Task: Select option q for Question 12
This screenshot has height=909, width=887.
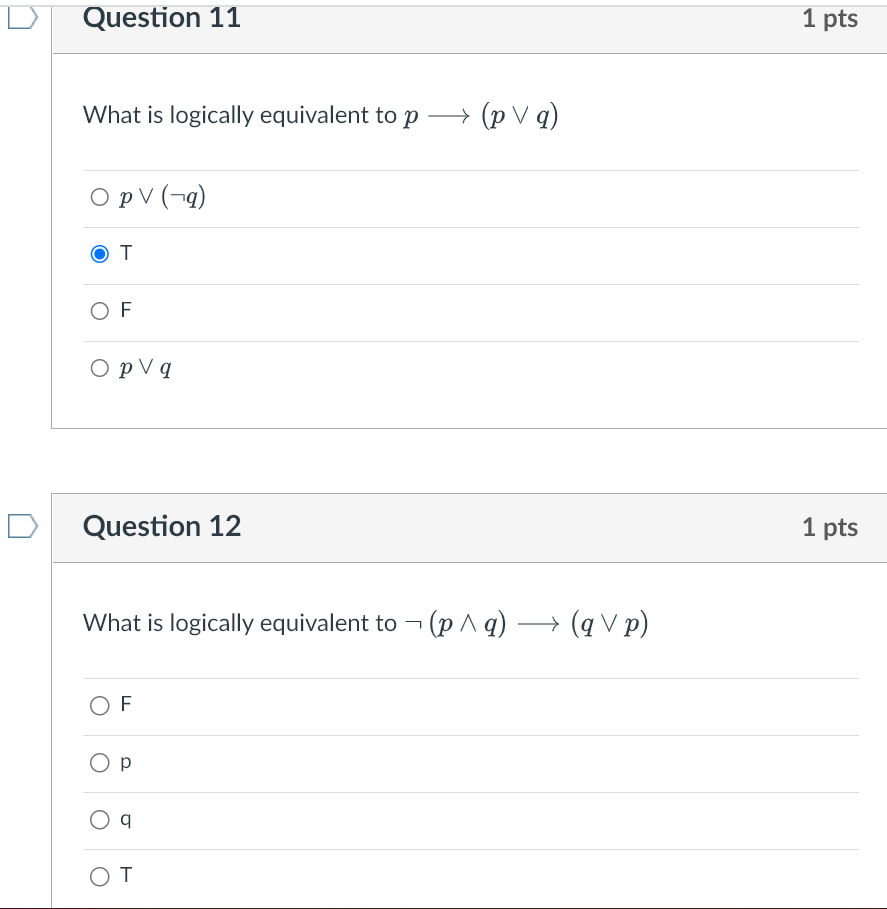Action: pyautogui.click(x=100, y=819)
